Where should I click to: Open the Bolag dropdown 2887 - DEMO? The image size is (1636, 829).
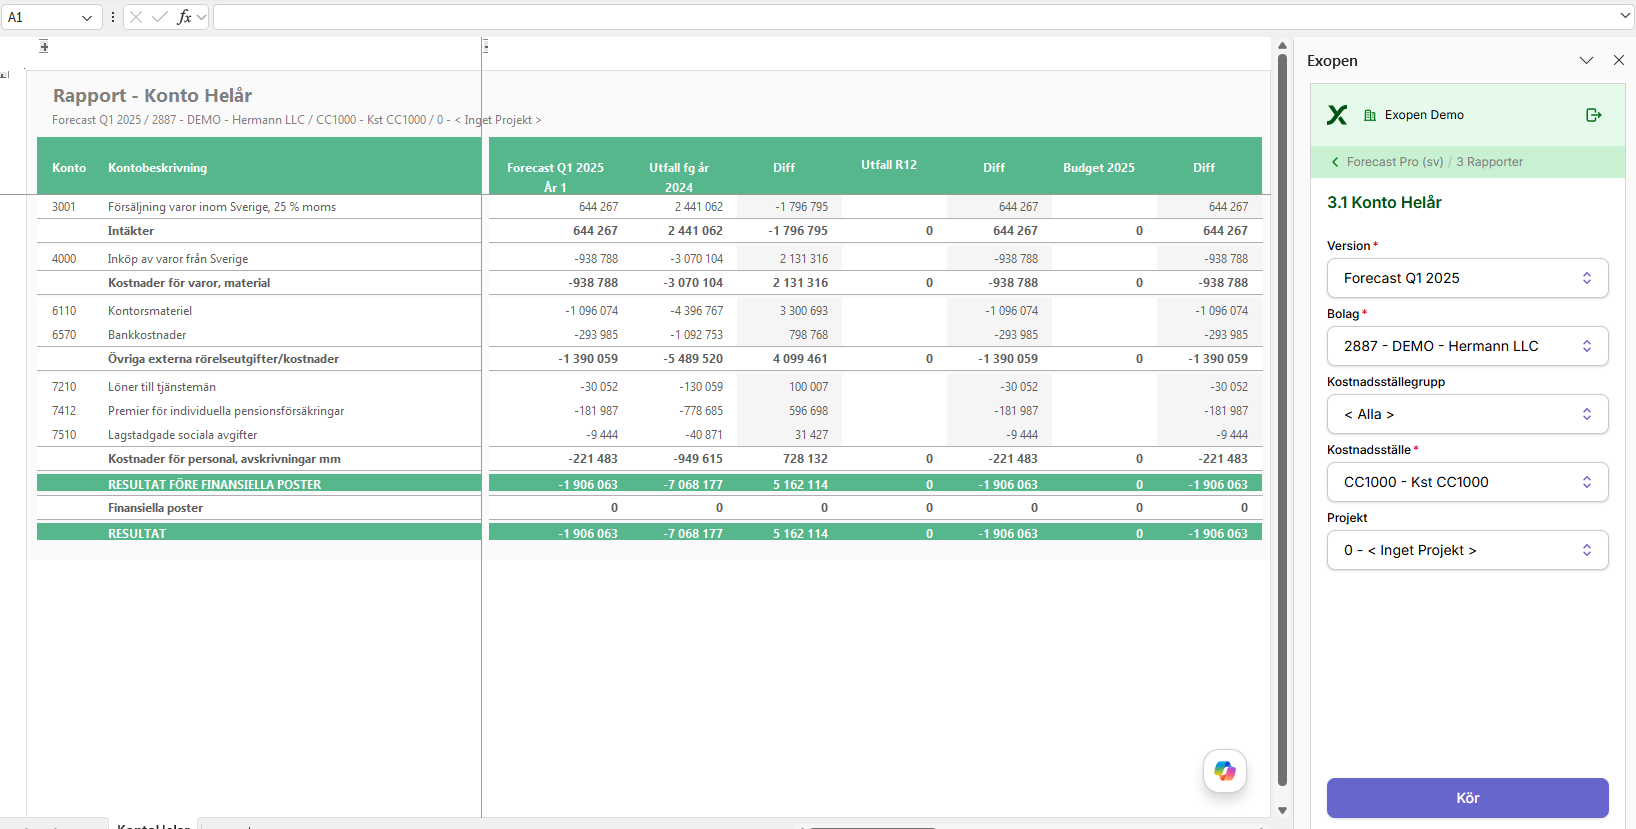pyautogui.click(x=1468, y=346)
